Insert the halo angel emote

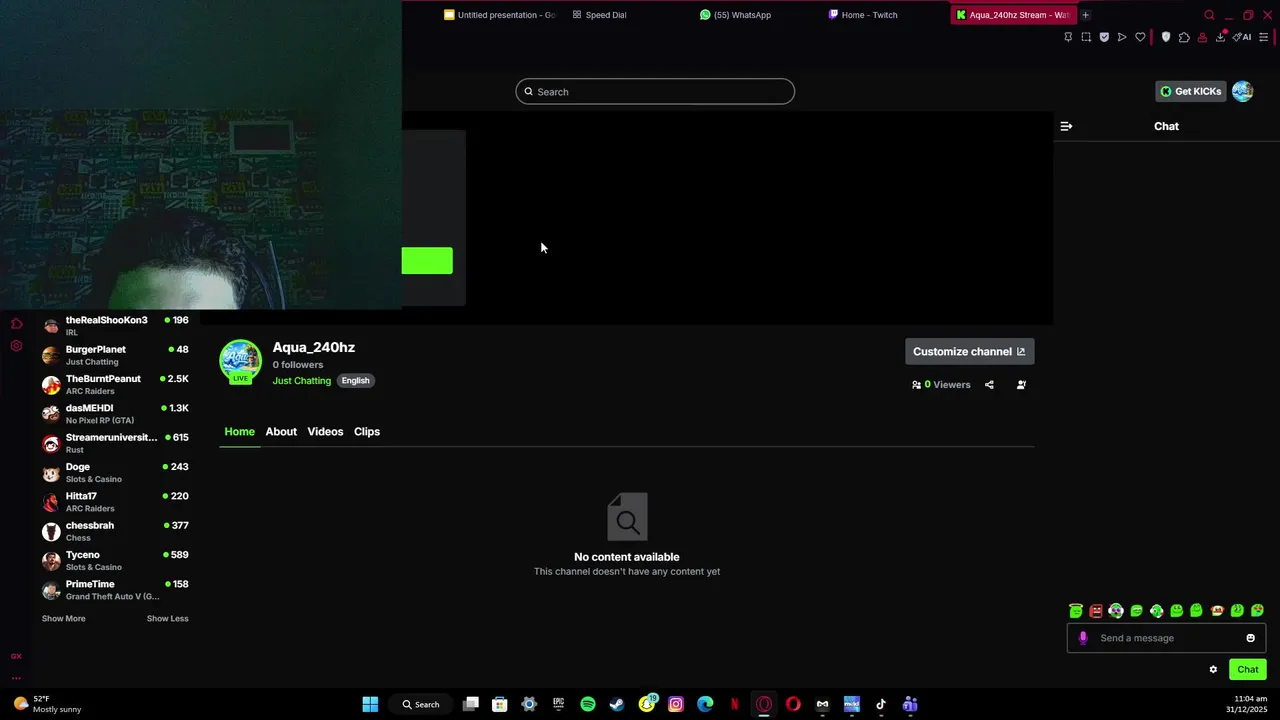(x=1076, y=610)
